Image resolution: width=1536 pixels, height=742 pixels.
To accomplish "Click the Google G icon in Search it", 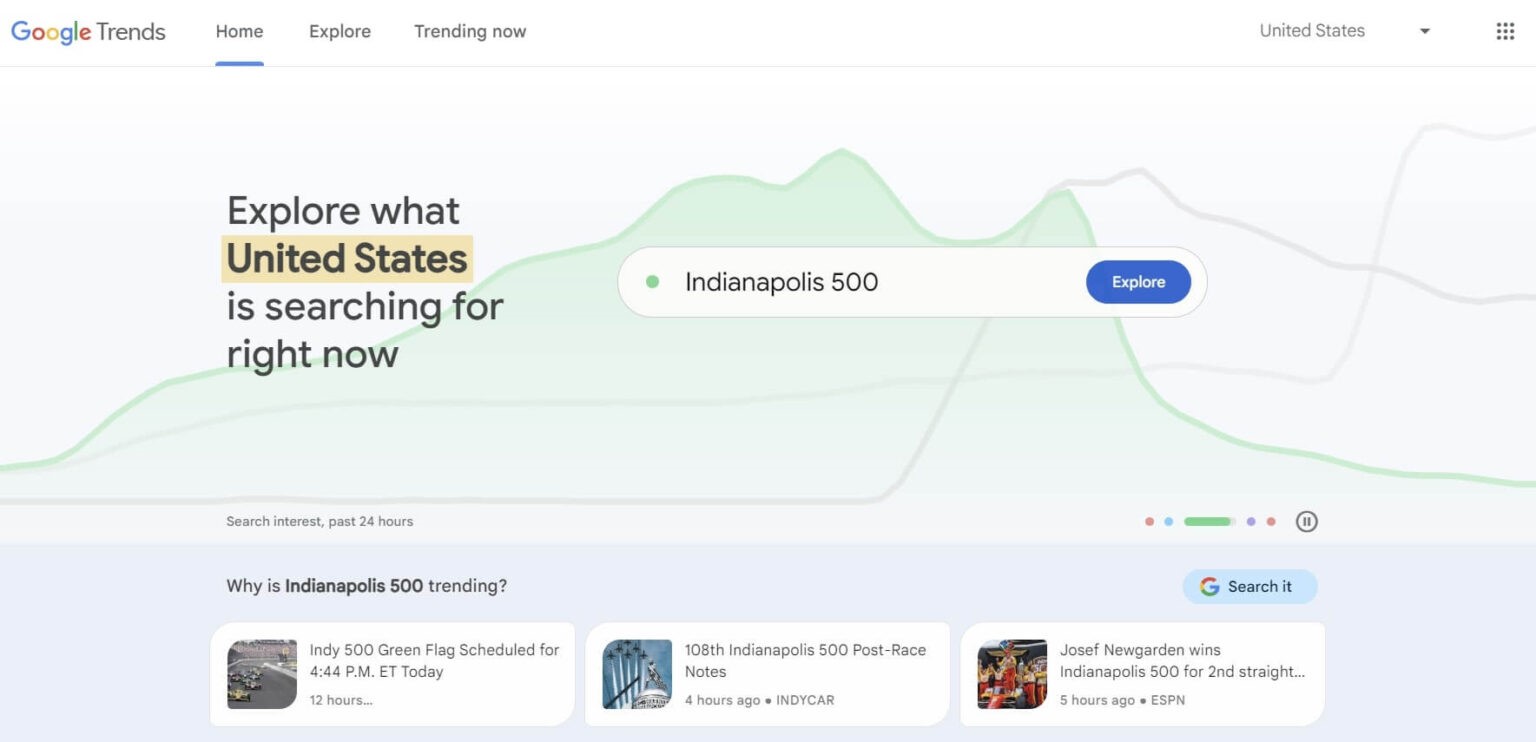I will click(1209, 587).
